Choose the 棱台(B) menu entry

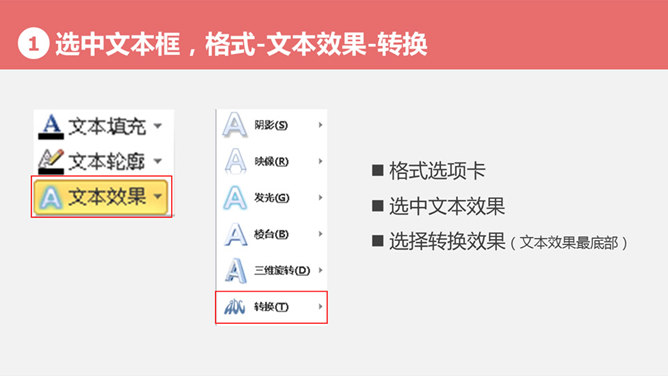(272, 234)
